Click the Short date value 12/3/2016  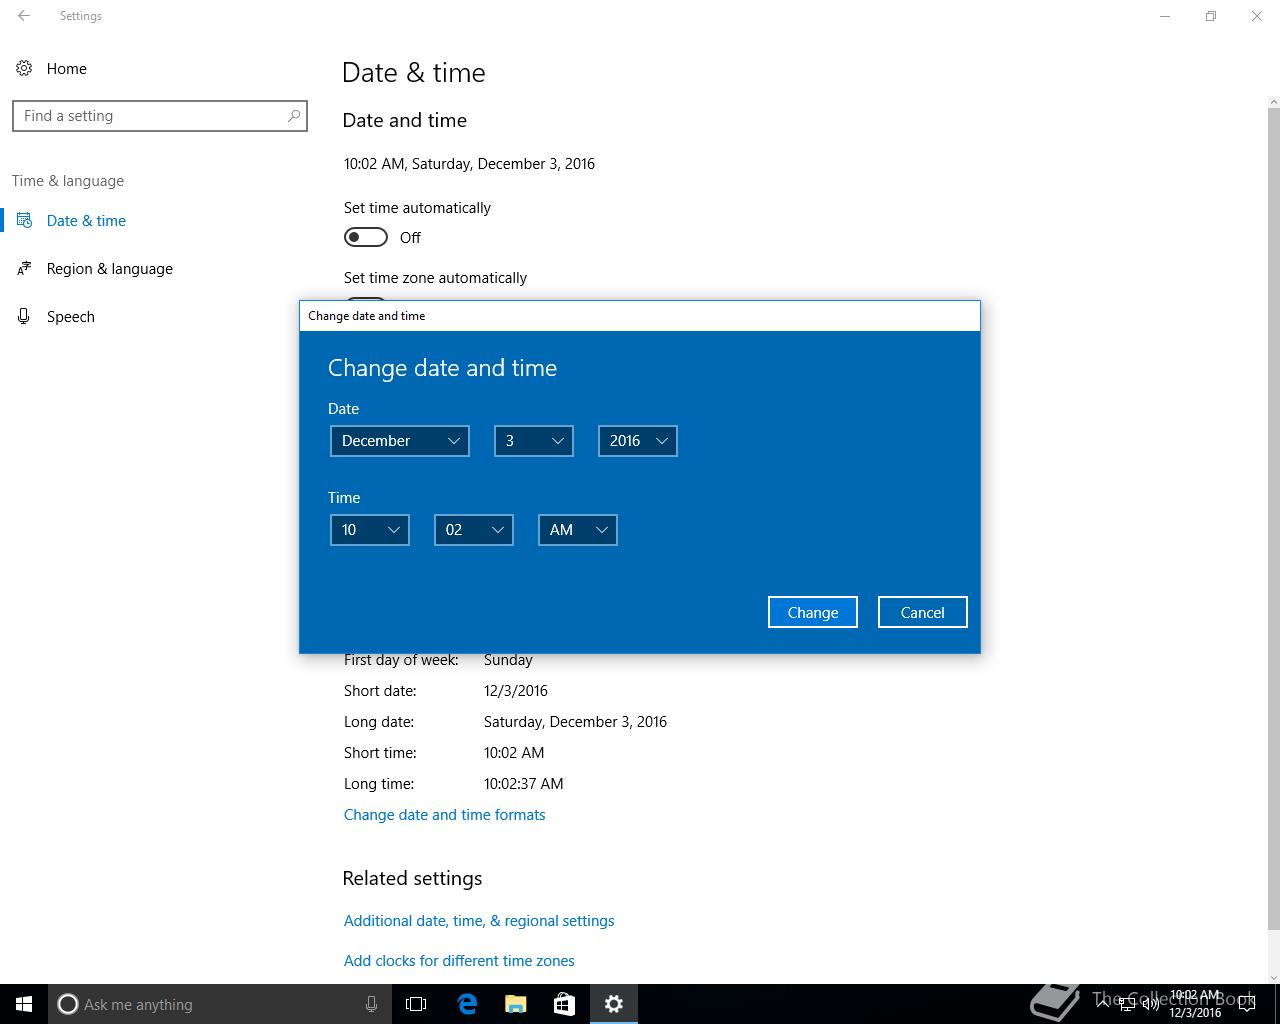(516, 690)
